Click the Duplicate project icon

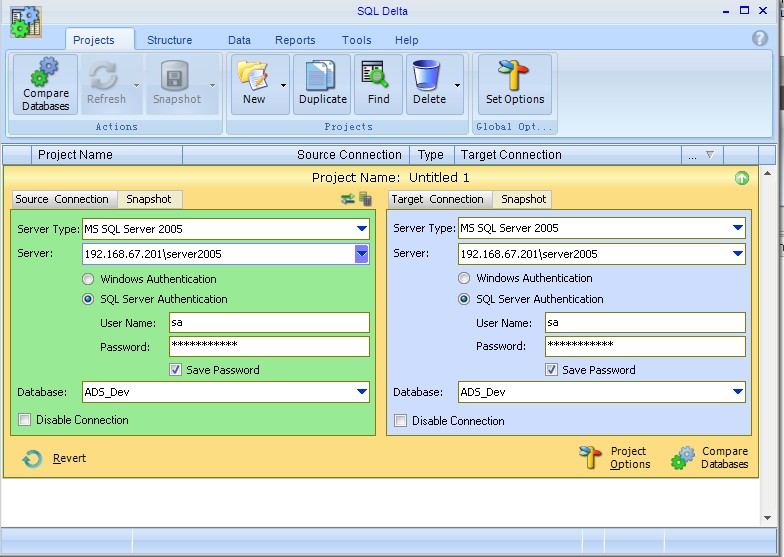coord(322,84)
